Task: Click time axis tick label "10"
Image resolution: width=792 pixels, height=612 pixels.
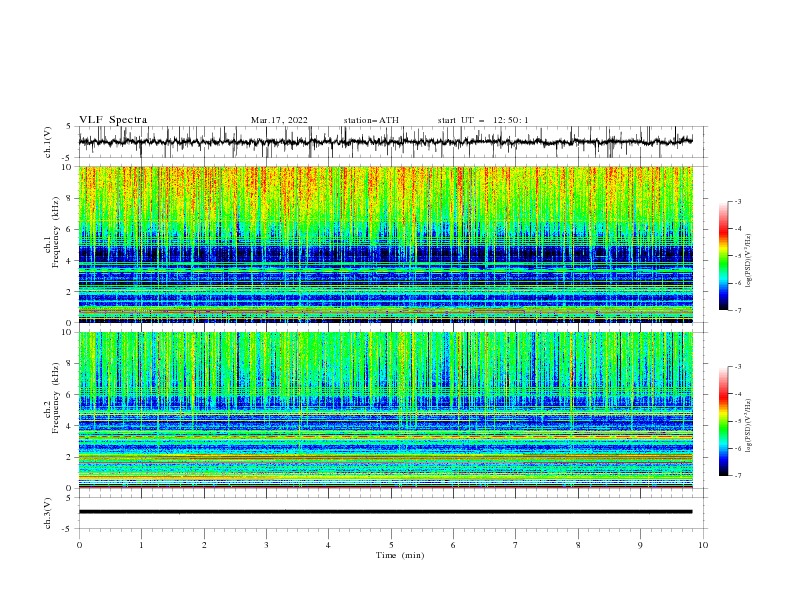Action: click(x=703, y=545)
